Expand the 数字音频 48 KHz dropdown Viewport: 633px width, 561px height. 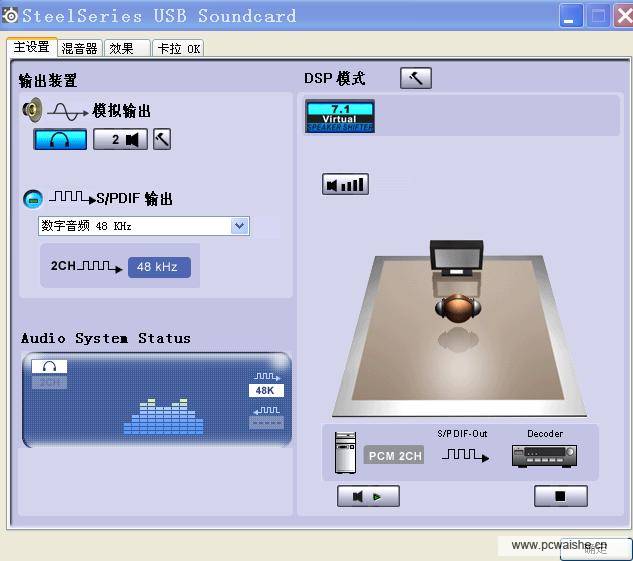[239, 226]
